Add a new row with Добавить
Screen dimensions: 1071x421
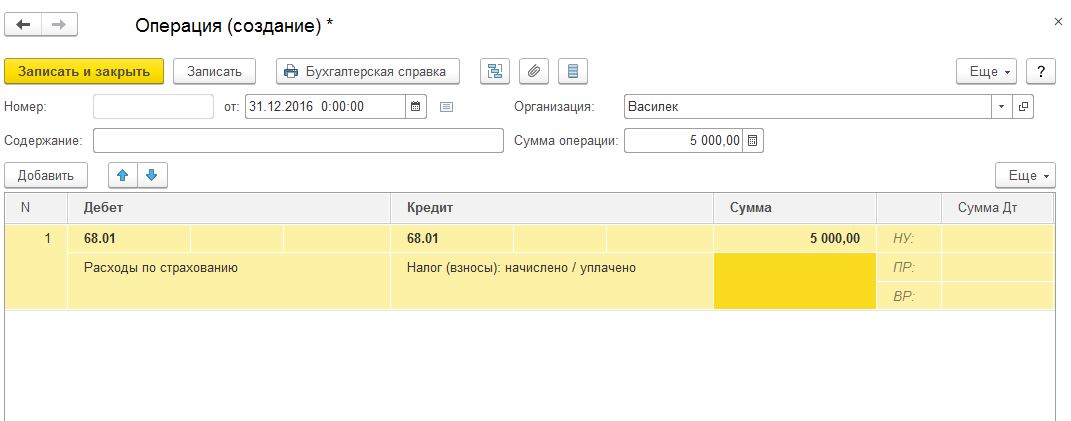pyautogui.click(x=46, y=175)
